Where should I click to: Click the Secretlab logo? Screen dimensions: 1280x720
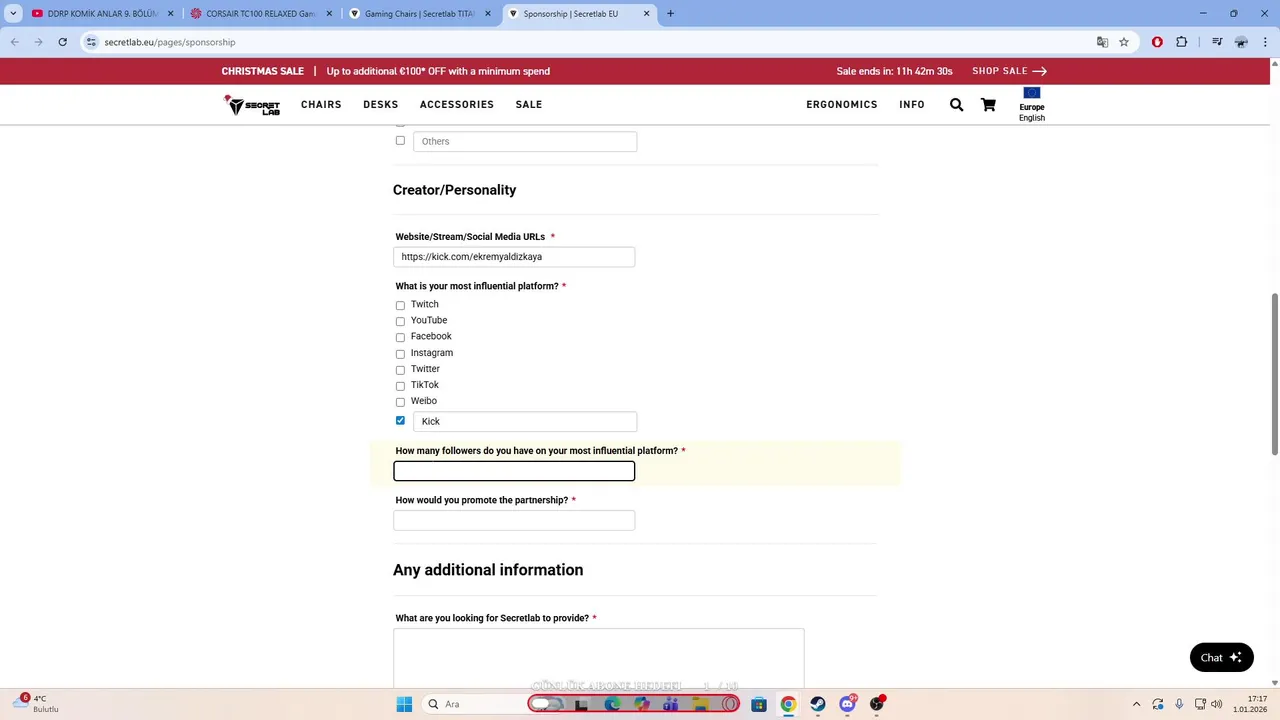252,105
